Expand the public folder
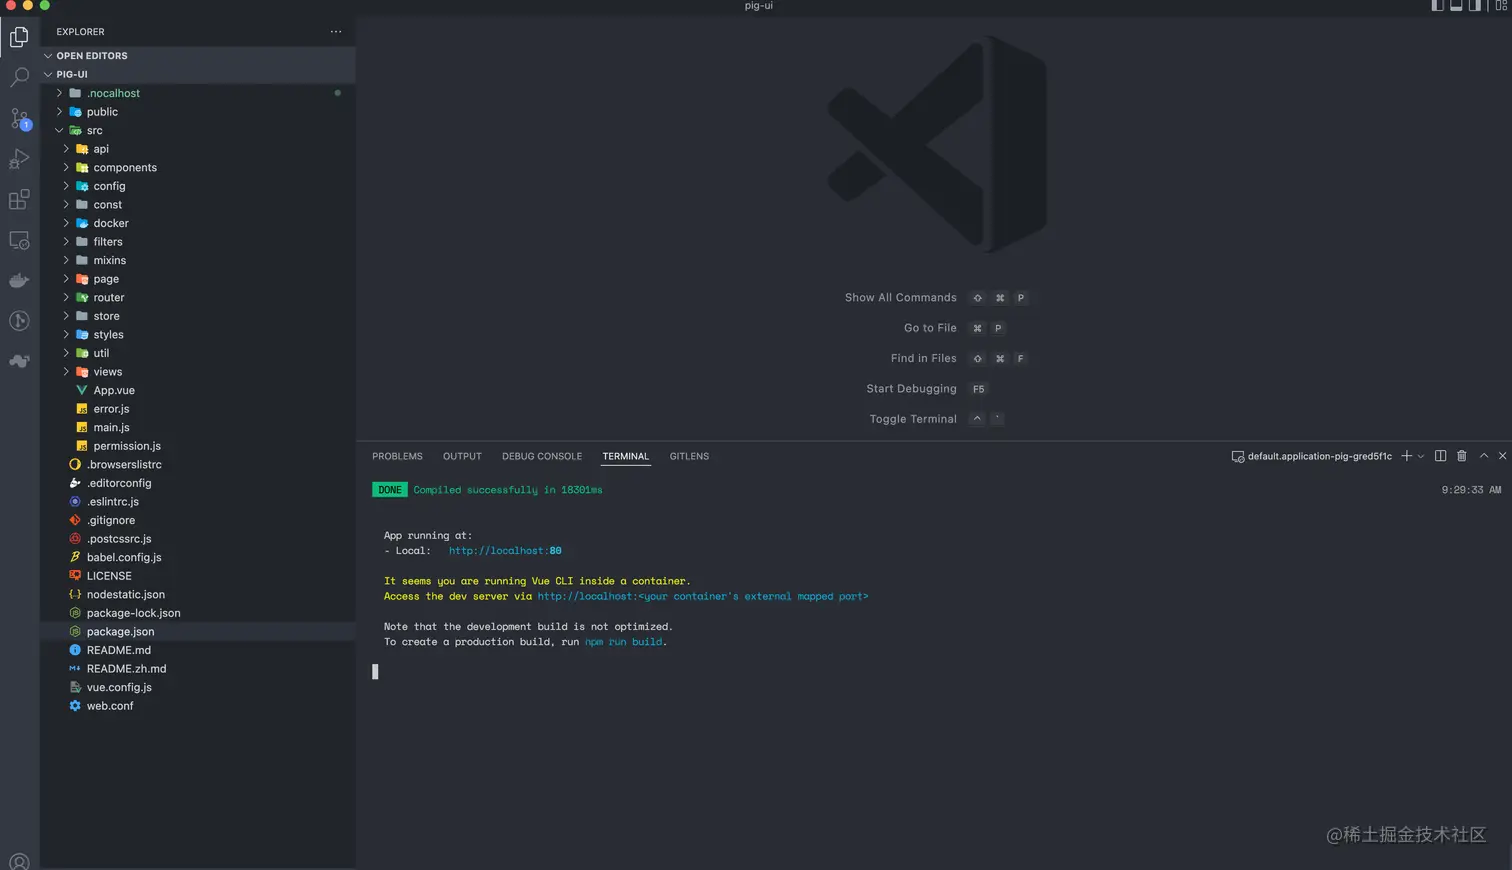 click(x=198, y=112)
